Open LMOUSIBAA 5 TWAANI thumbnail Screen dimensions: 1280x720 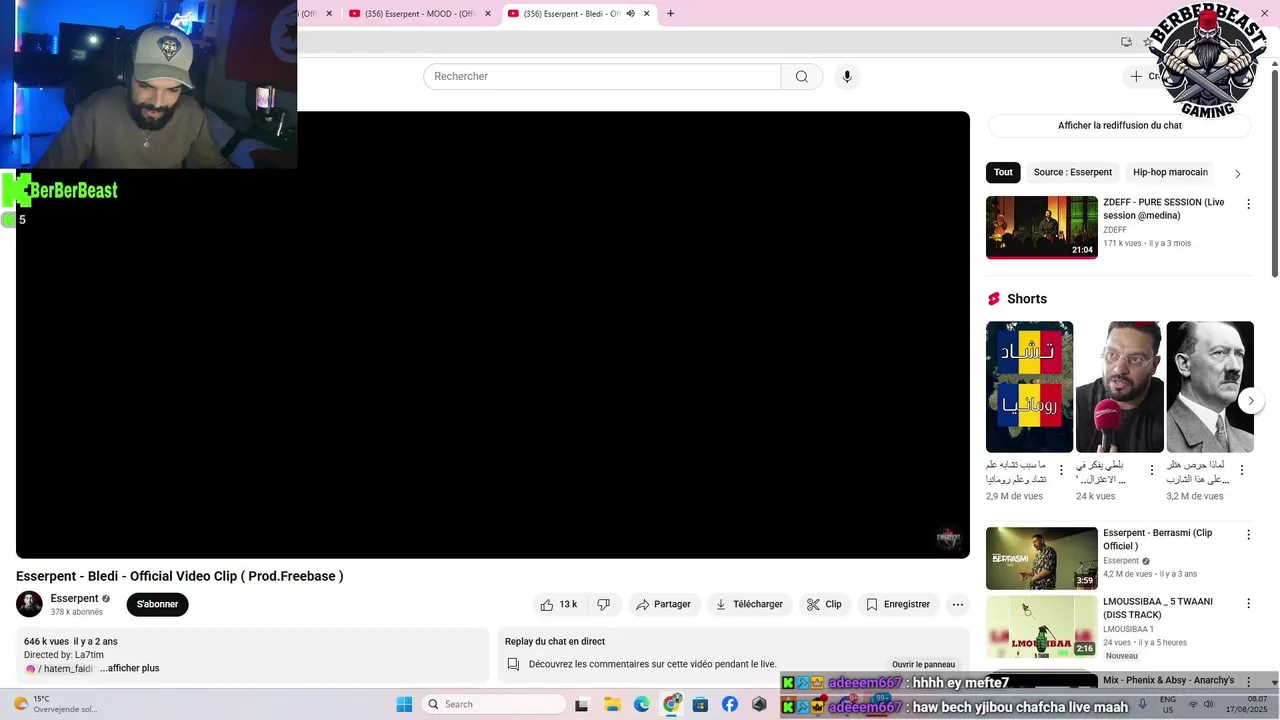[x=1041, y=627]
